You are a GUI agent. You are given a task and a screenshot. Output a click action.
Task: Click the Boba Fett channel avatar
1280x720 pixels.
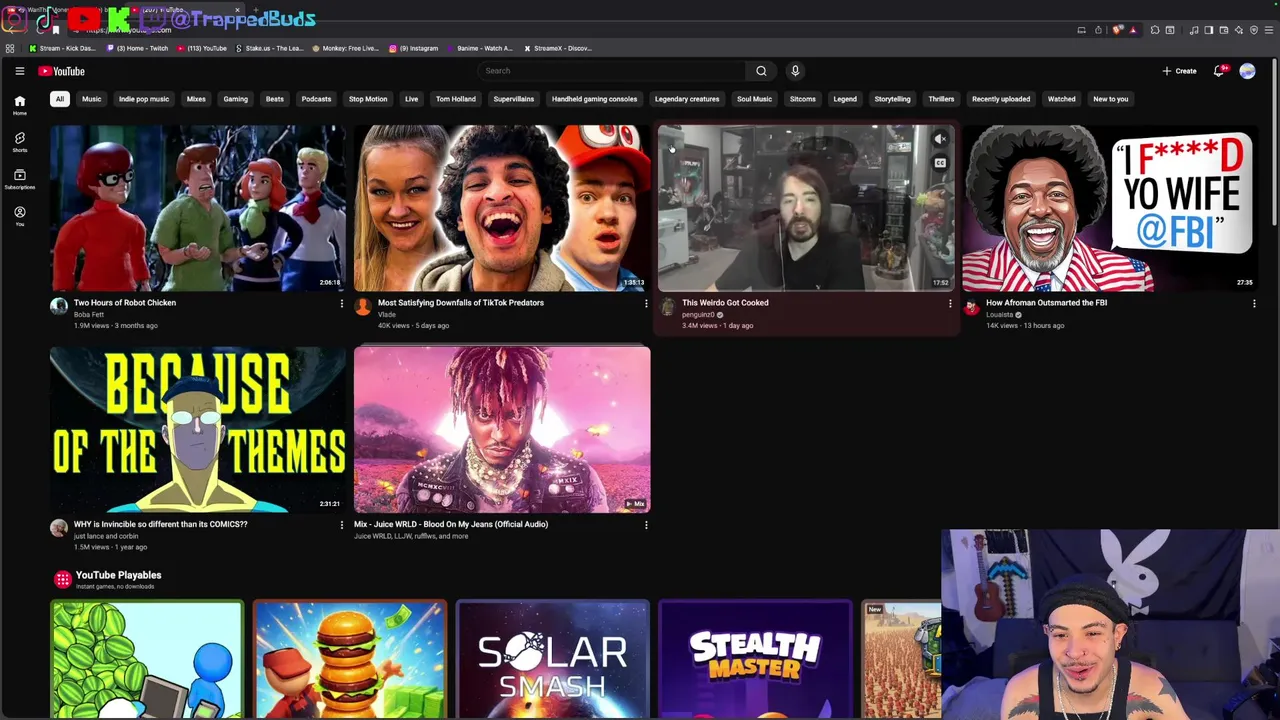pos(59,306)
